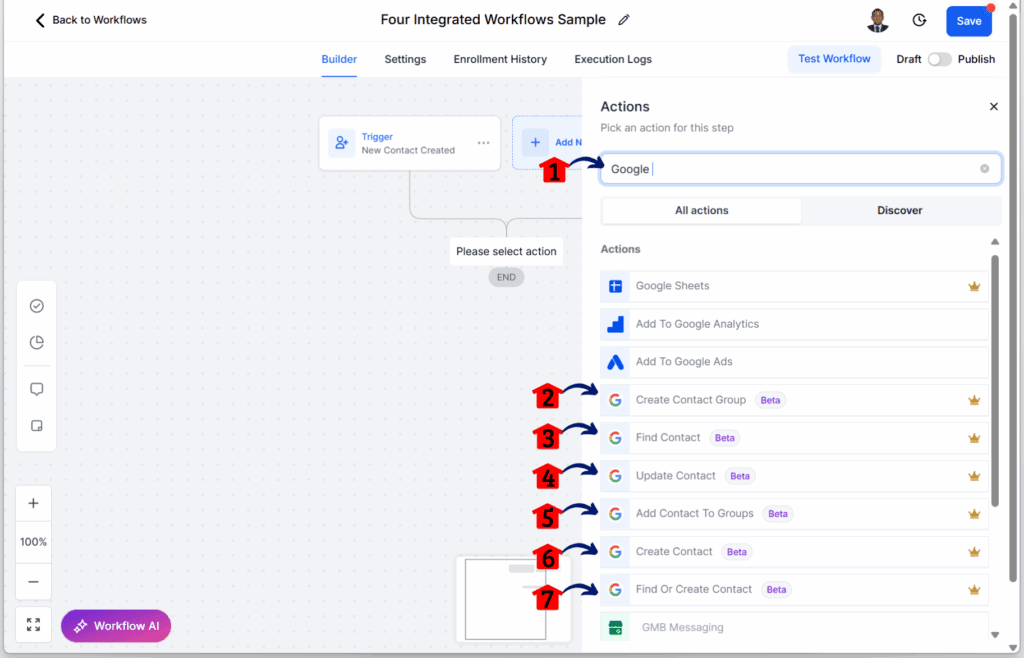Select the Add To Google Analytics action
Screen dimensions: 1024x658
(x=793, y=324)
